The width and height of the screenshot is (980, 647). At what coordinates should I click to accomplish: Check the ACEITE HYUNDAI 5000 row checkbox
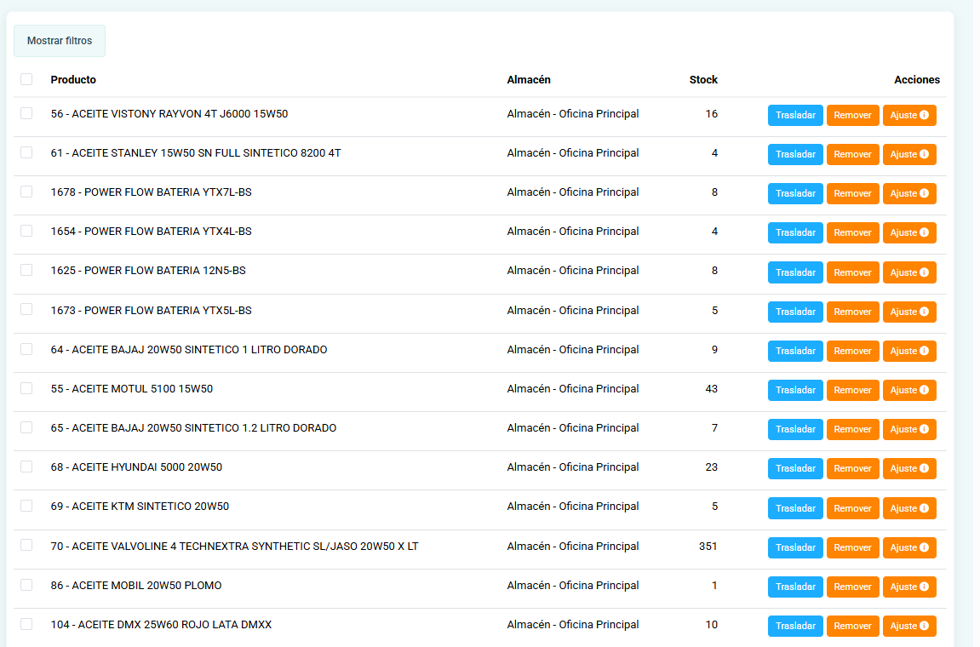pos(26,466)
